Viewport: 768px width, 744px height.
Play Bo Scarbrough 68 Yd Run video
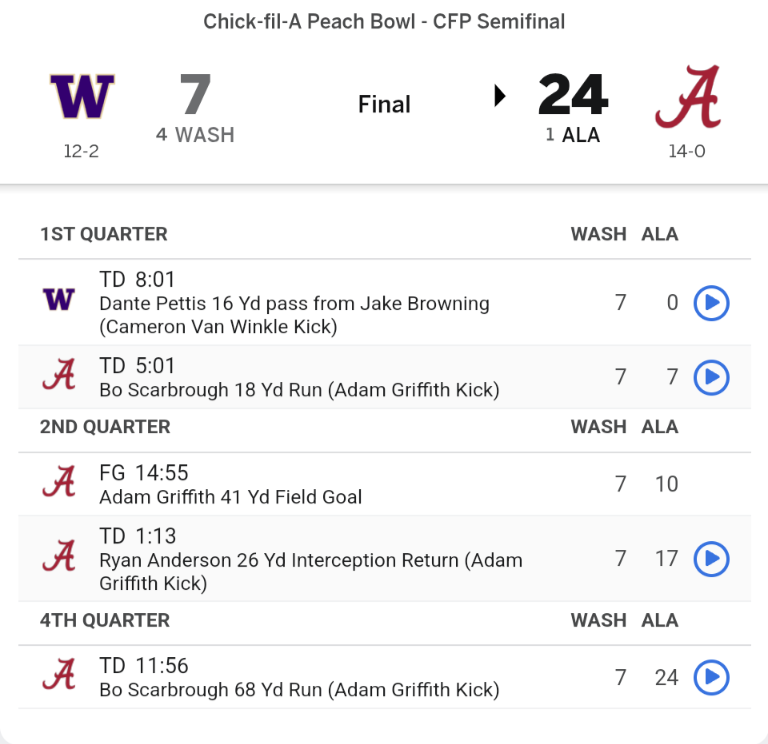pyautogui.click(x=711, y=677)
